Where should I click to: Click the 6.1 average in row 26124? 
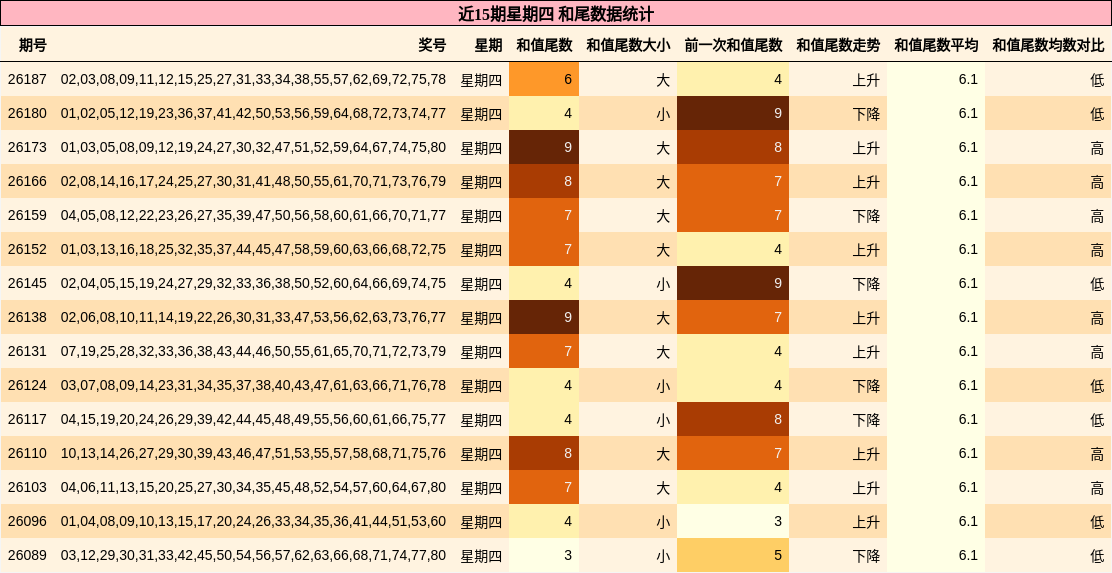968,386
